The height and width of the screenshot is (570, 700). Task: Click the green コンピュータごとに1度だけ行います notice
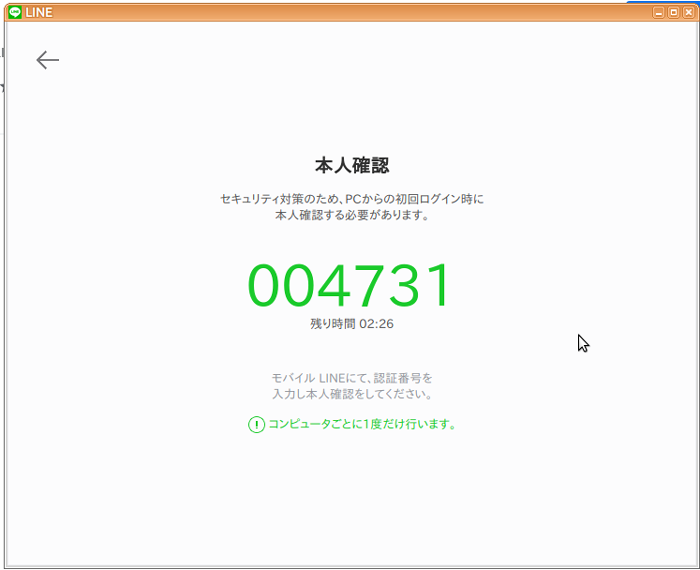[x=362, y=424]
